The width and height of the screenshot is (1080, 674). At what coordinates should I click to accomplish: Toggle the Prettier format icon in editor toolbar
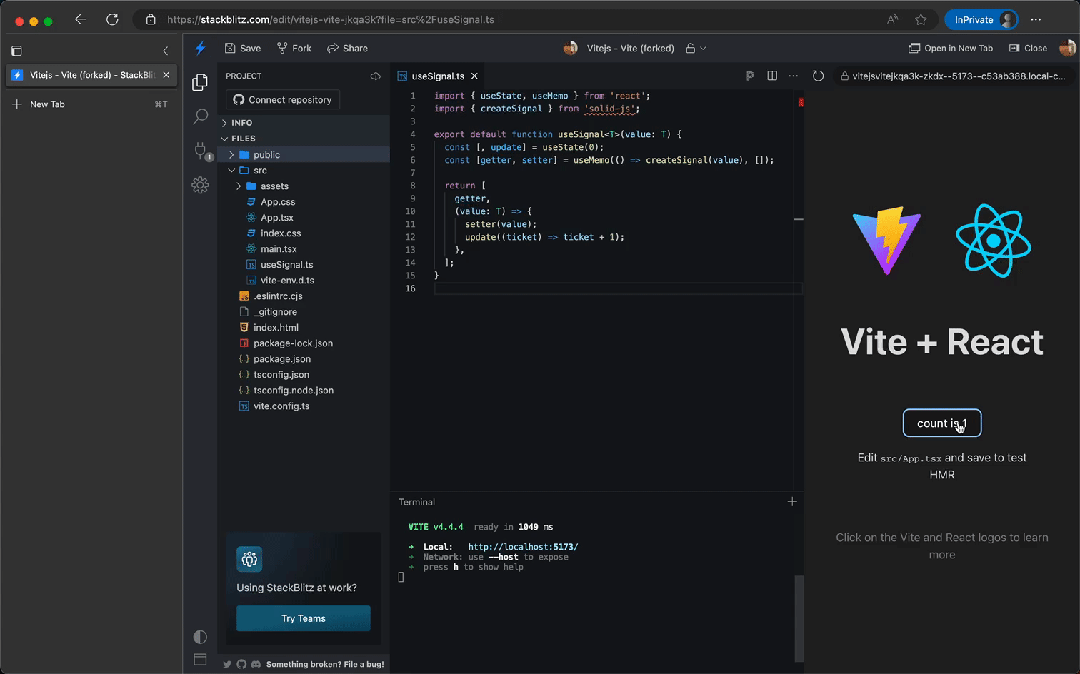click(750, 76)
